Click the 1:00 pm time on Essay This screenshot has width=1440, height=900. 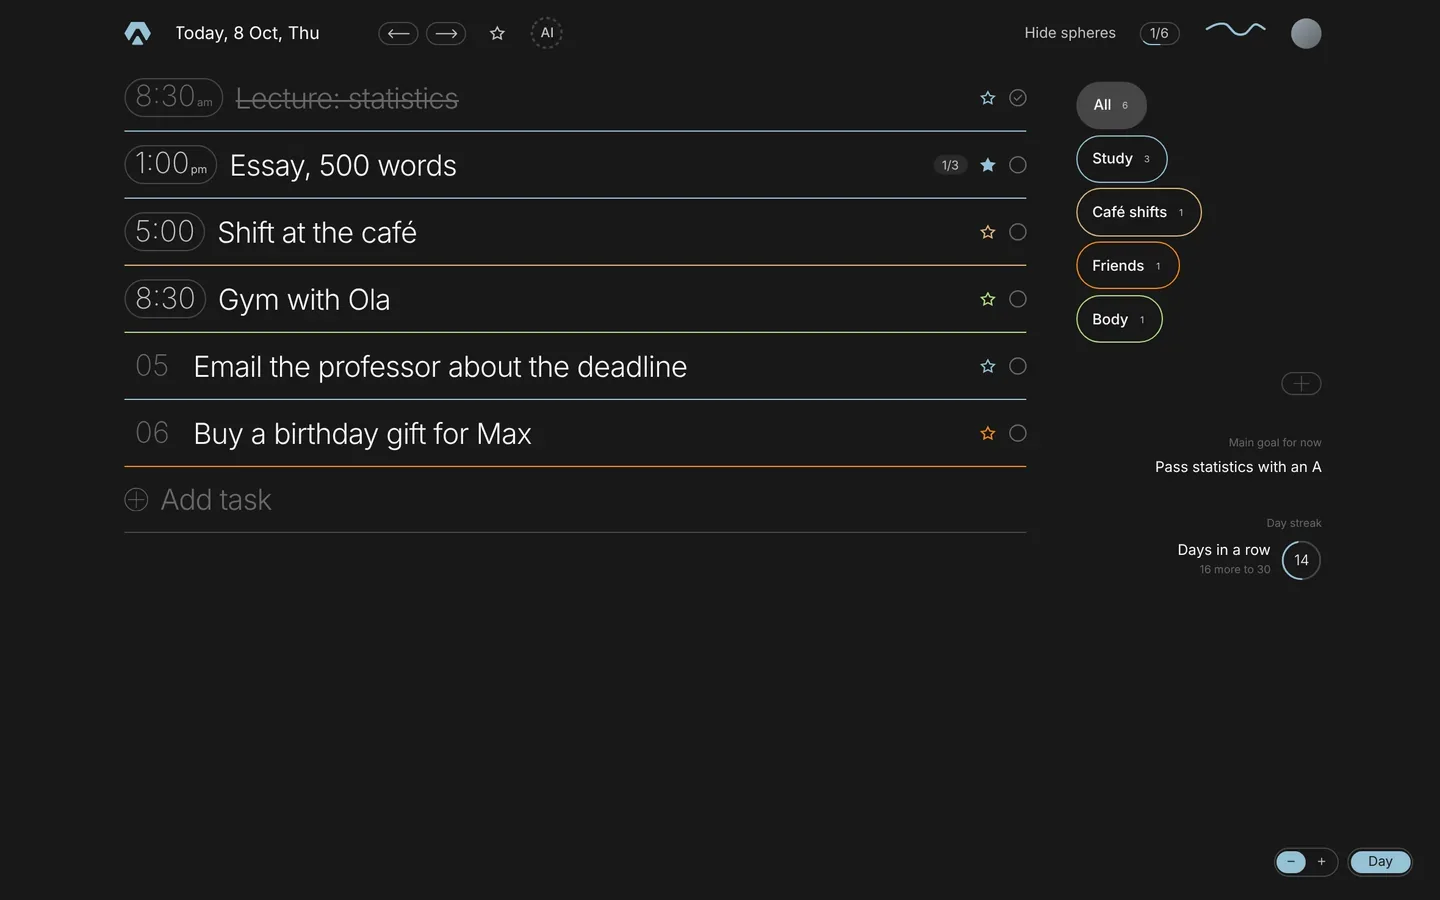pos(171,164)
